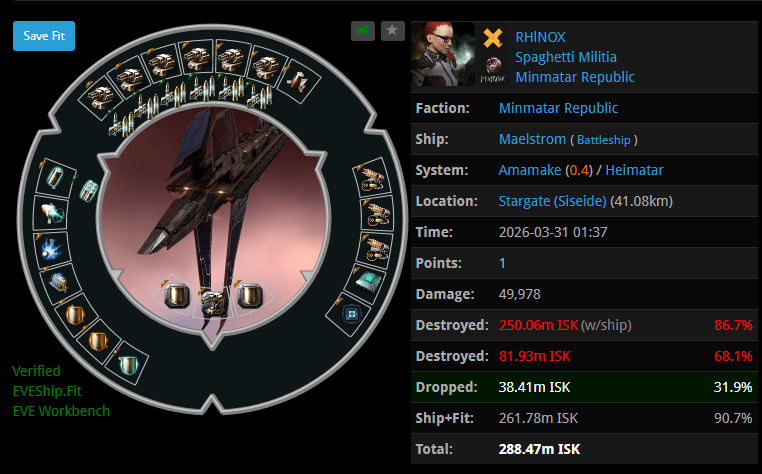Open the Spaghetti Militia corporation link
Image resolution: width=762 pixels, height=474 pixels.
(566, 57)
